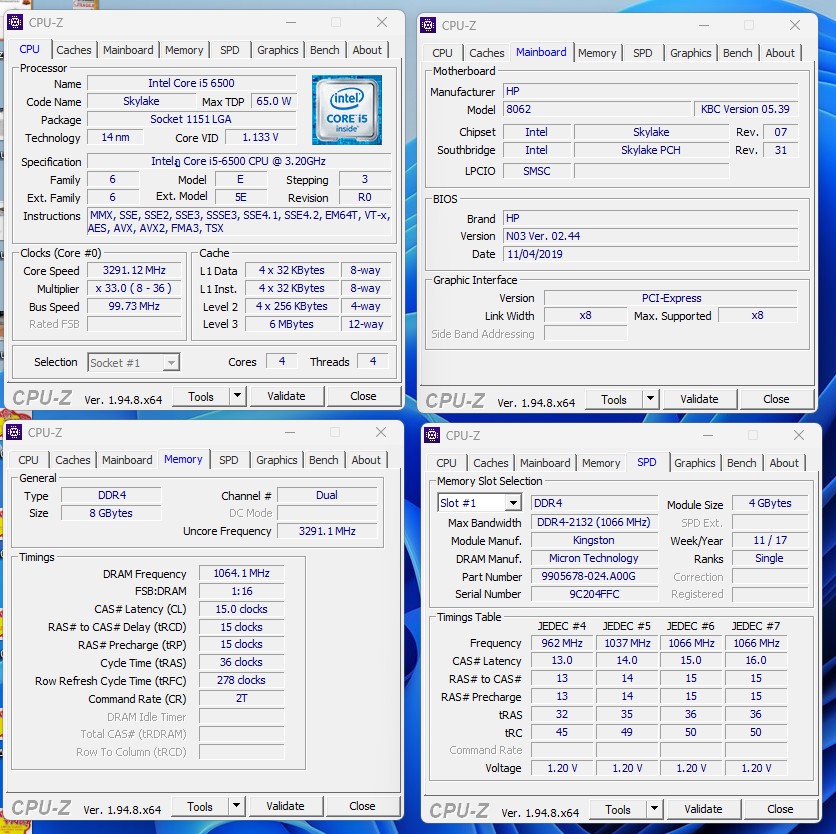Viewport: 836px width, 834px height.
Task: Go to About tab in SPD window
Action: click(x=784, y=463)
